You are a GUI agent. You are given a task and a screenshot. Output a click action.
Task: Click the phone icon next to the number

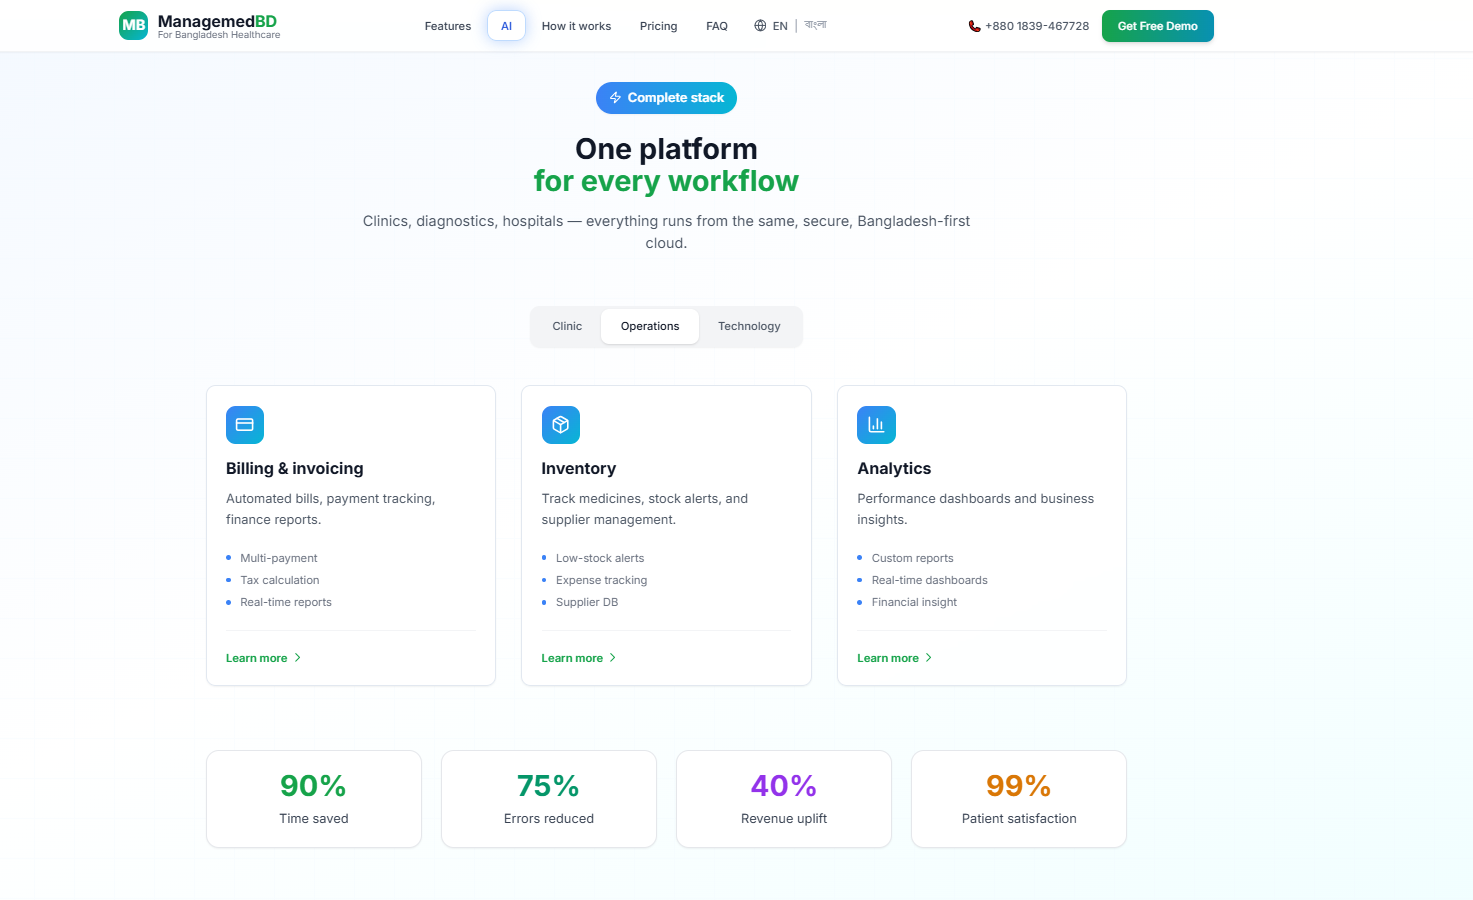click(x=974, y=26)
